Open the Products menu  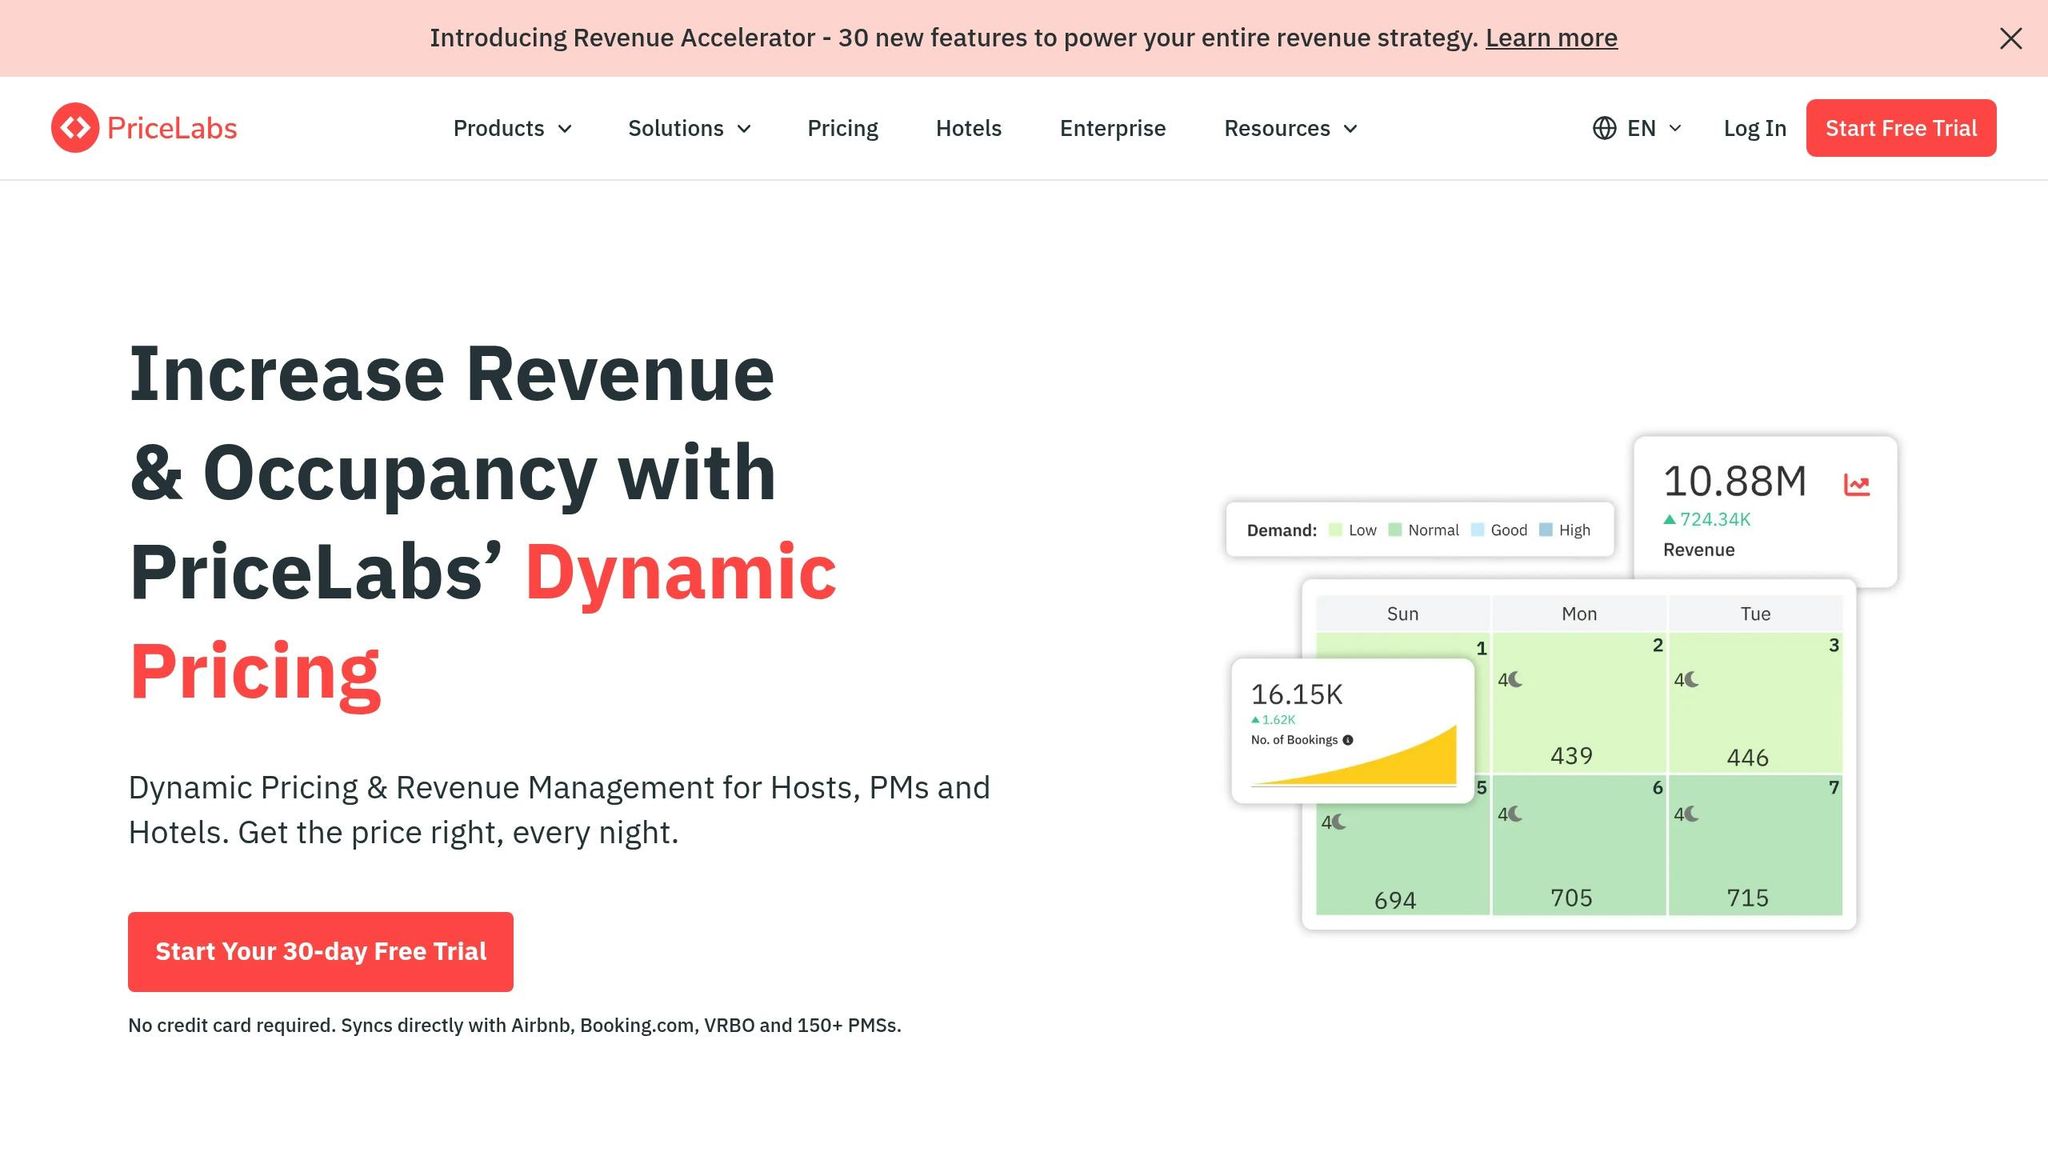click(512, 128)
